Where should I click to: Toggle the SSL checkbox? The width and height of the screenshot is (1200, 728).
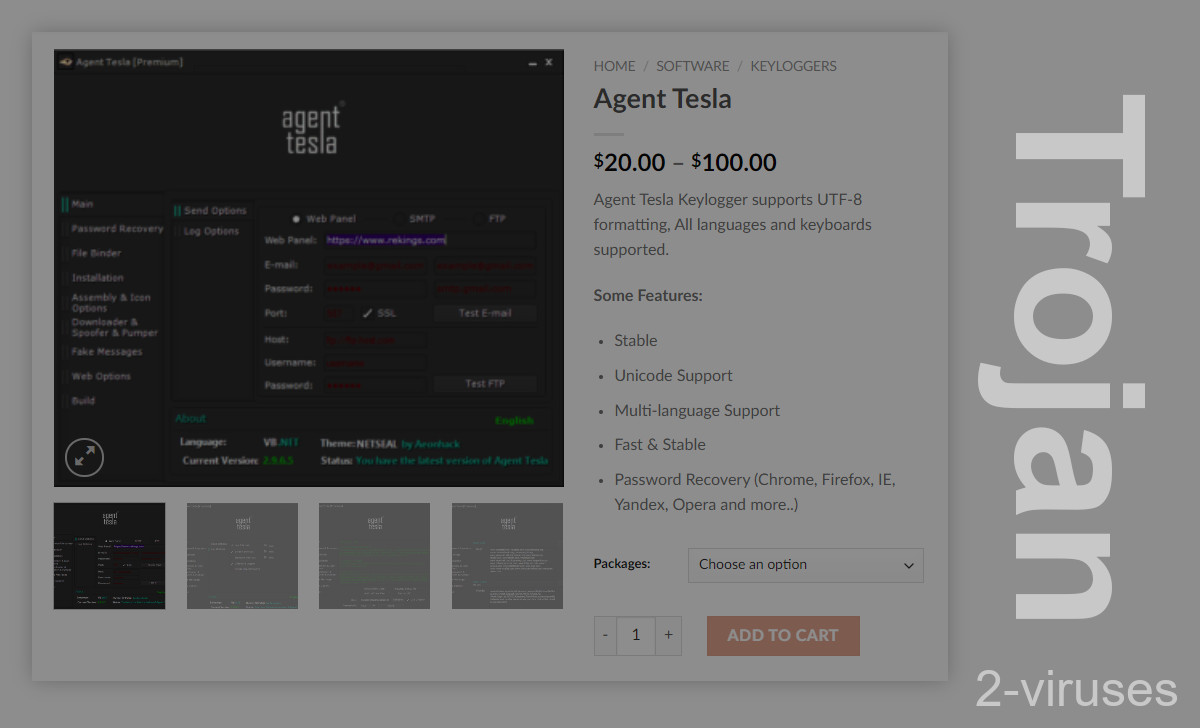click(368, 313)
